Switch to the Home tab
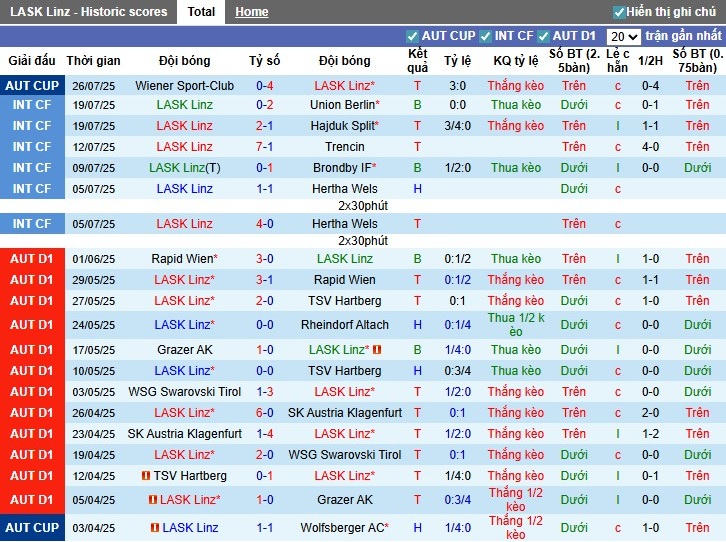Image resolution: width=726 pixels, height=542 pixels. (251, 12)
